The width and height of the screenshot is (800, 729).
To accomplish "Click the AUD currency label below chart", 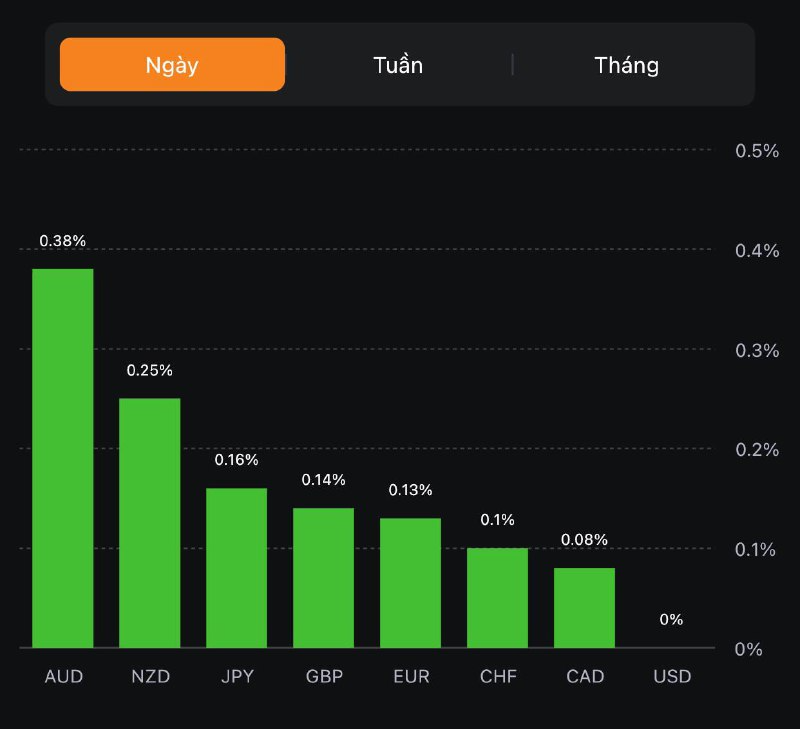I will click(63, 677).
